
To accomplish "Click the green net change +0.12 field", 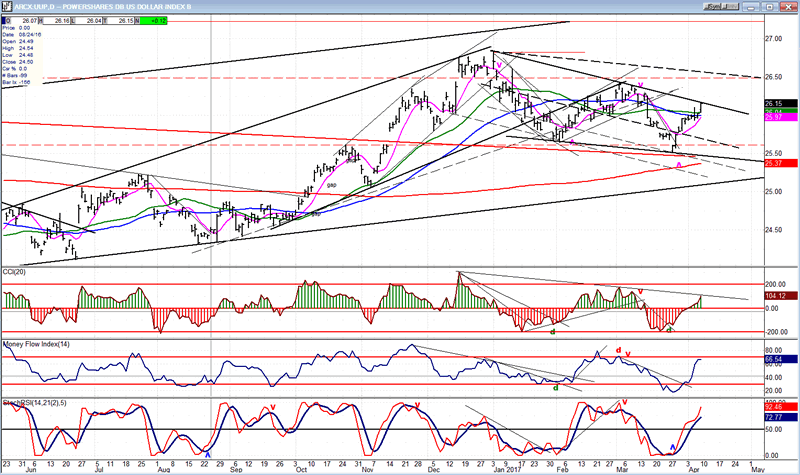I will click(x=154, y=19).
